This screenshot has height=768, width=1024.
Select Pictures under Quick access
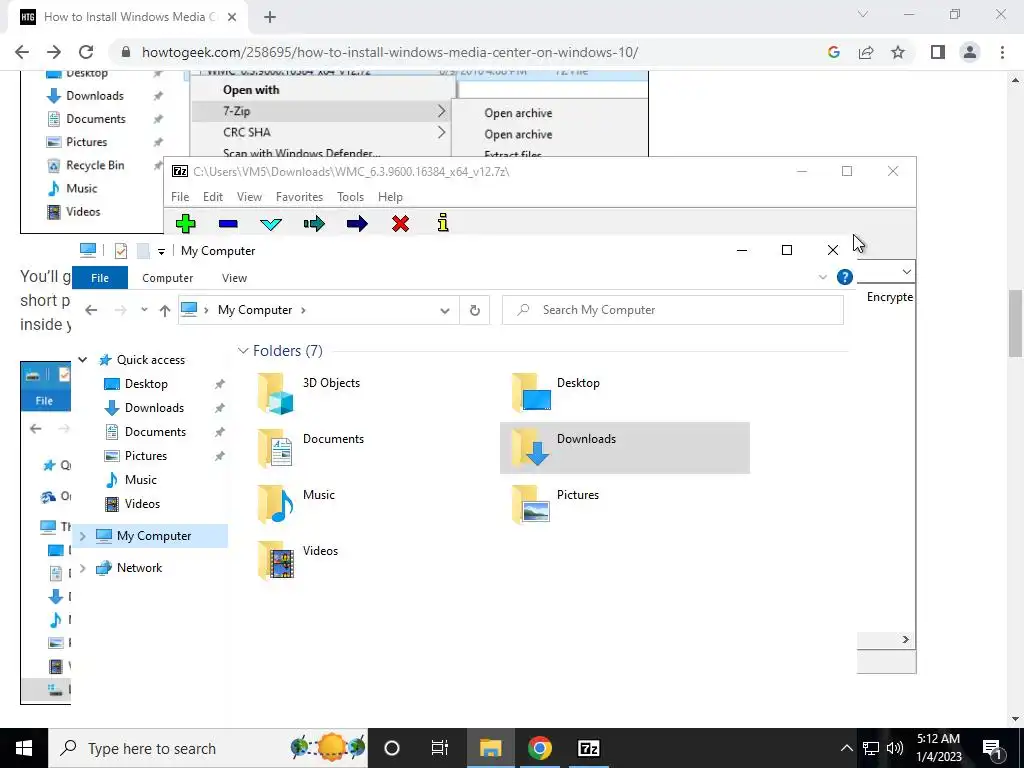(146, 456)
